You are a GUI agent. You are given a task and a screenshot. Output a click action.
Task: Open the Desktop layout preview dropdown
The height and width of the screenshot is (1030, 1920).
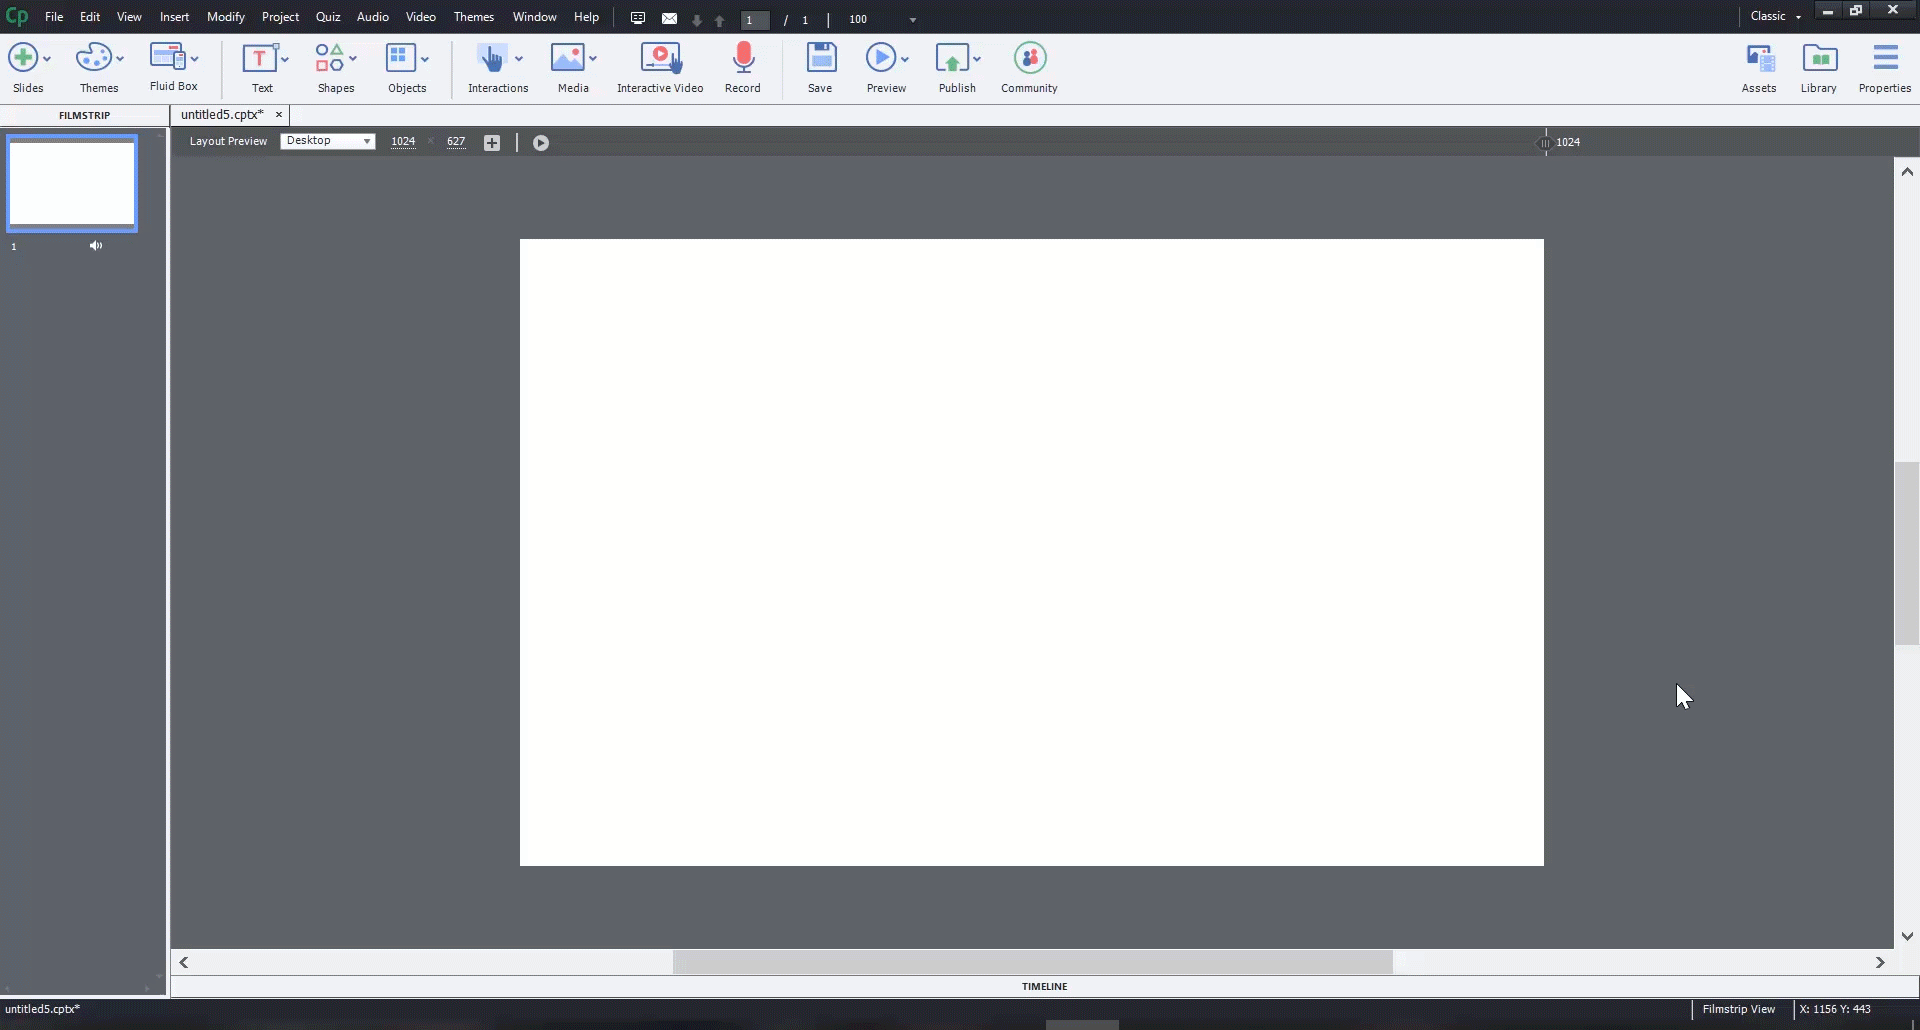[x=328, y=141]
